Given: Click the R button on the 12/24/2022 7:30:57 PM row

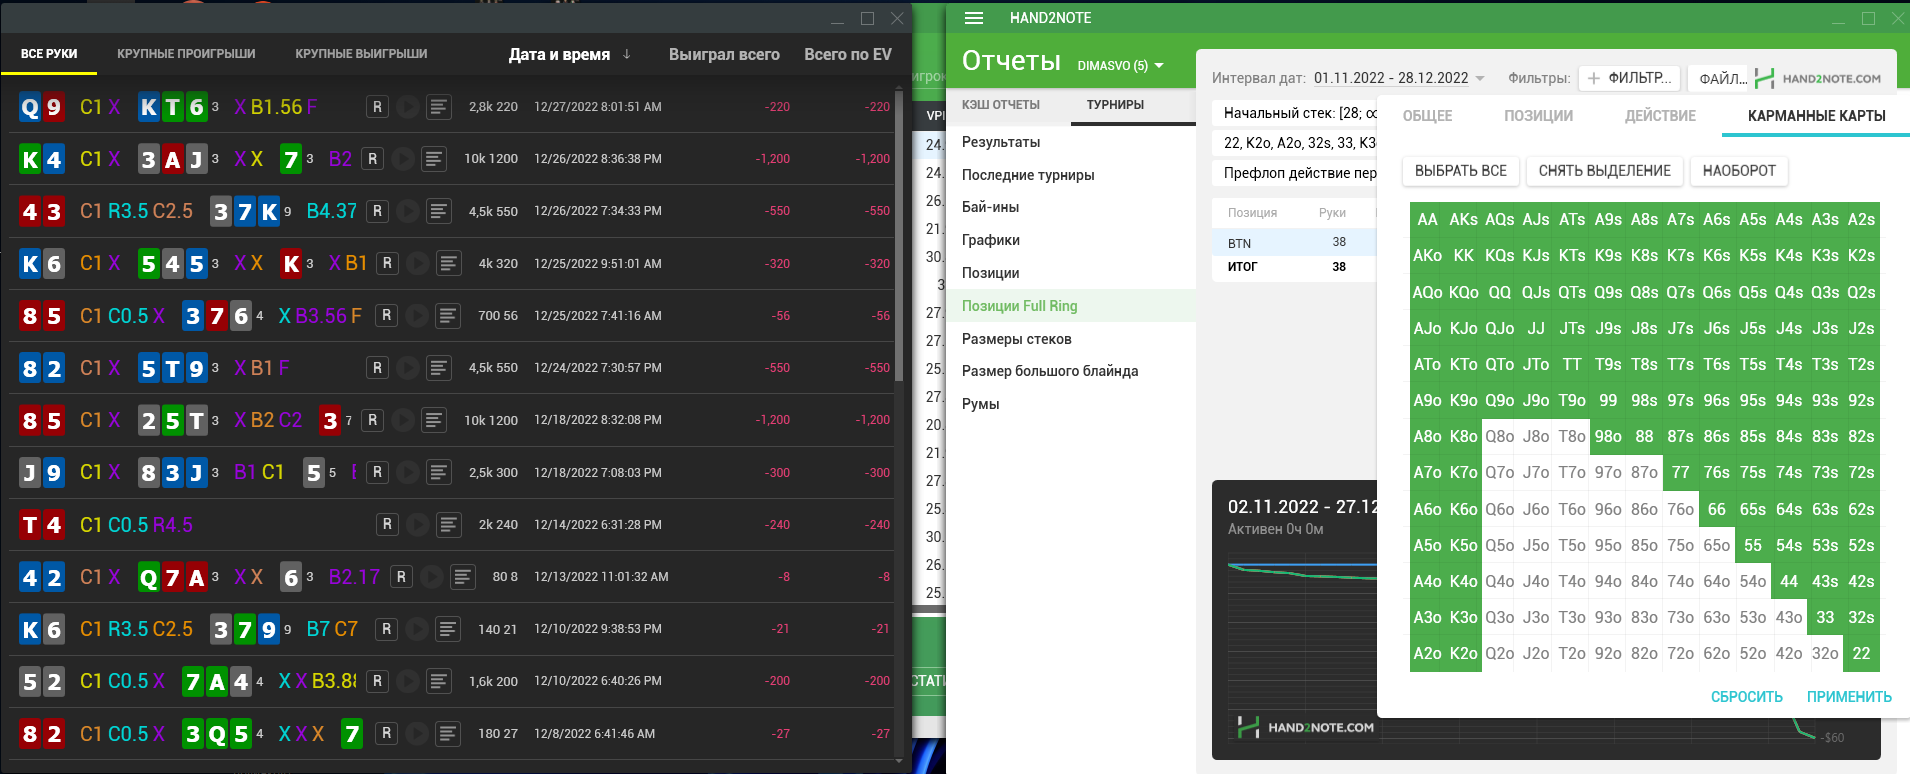Looking at the screenshot, I should point(377,368).
